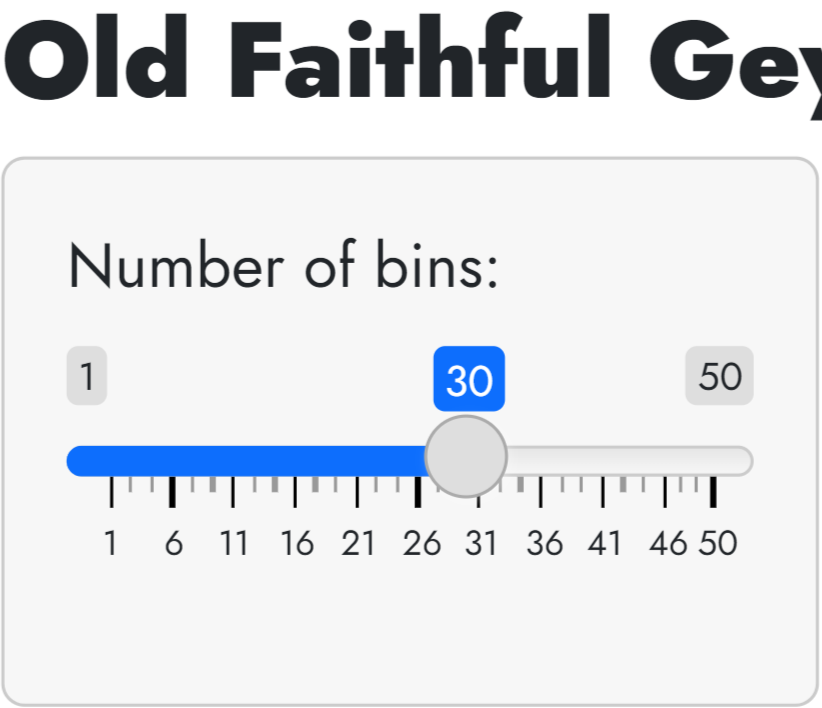Click the 41 tick label on the scale
Viewport: 822px width, 708px height.
pos(604,544)
